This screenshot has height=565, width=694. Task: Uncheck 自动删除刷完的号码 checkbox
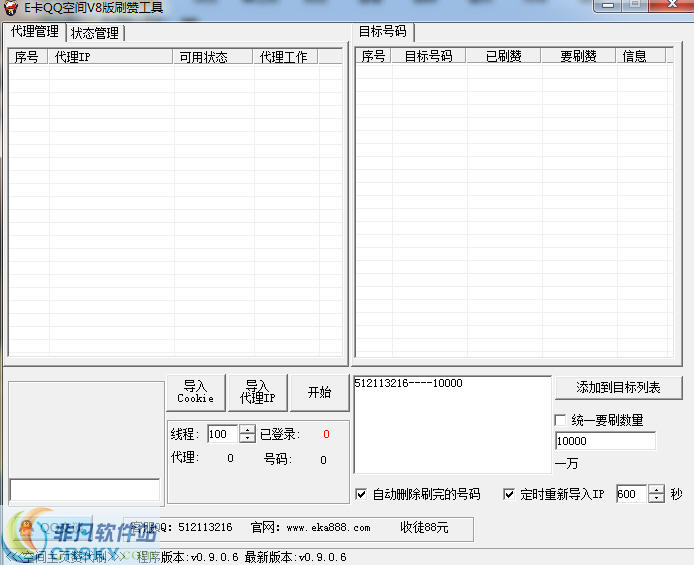pyautogui.click(x=361, y=494)
